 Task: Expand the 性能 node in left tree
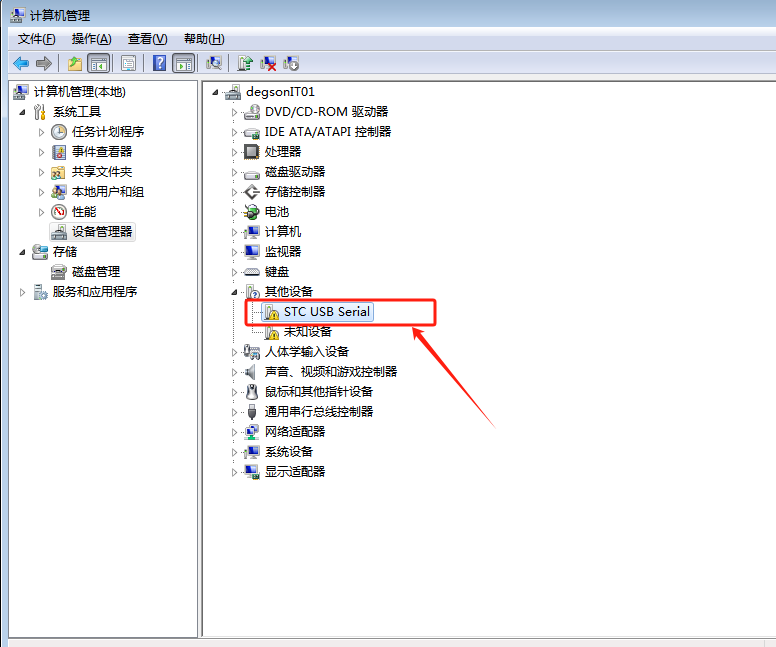(41, 212)
